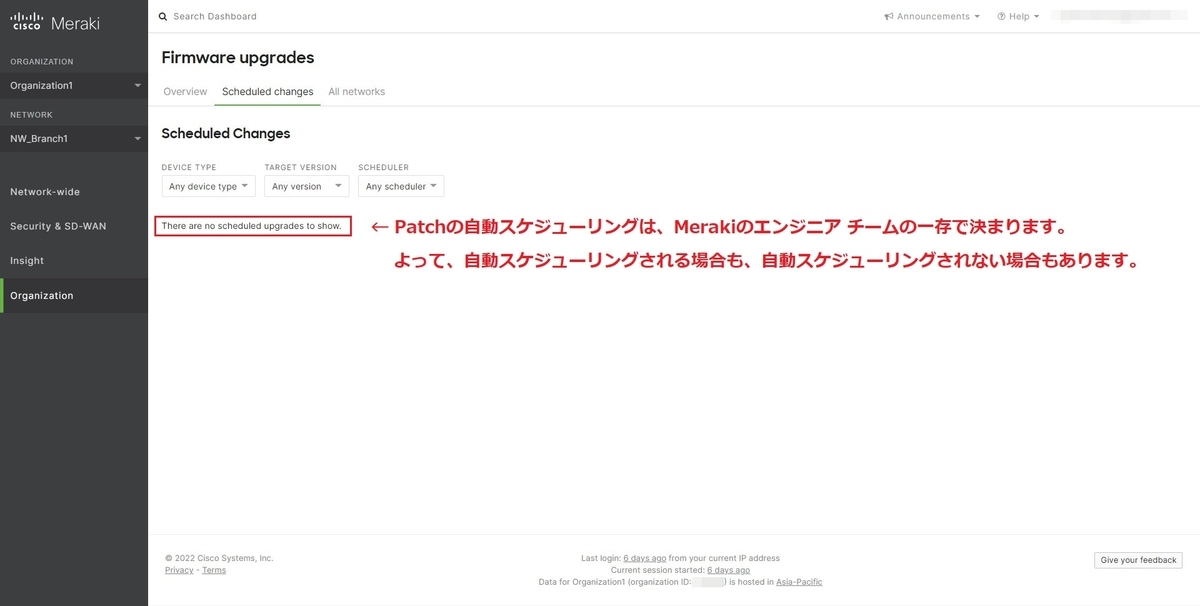Image resolution: width=1200 pixels, height=606 pixels.
Task: Open the Security & SD-WAN menu
Action: pos(74,226)
